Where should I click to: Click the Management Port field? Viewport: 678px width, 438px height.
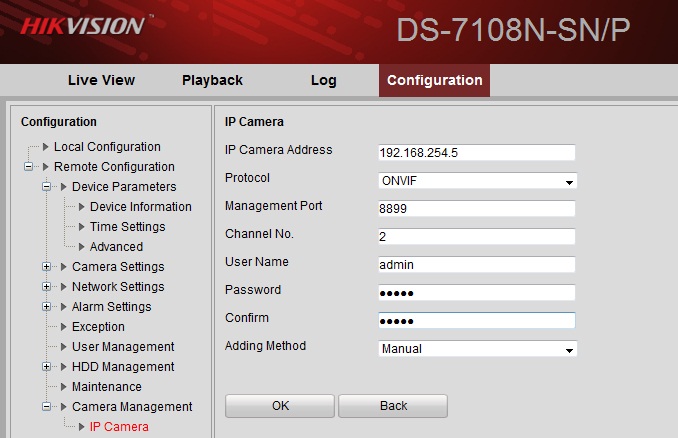click(477, 208)
